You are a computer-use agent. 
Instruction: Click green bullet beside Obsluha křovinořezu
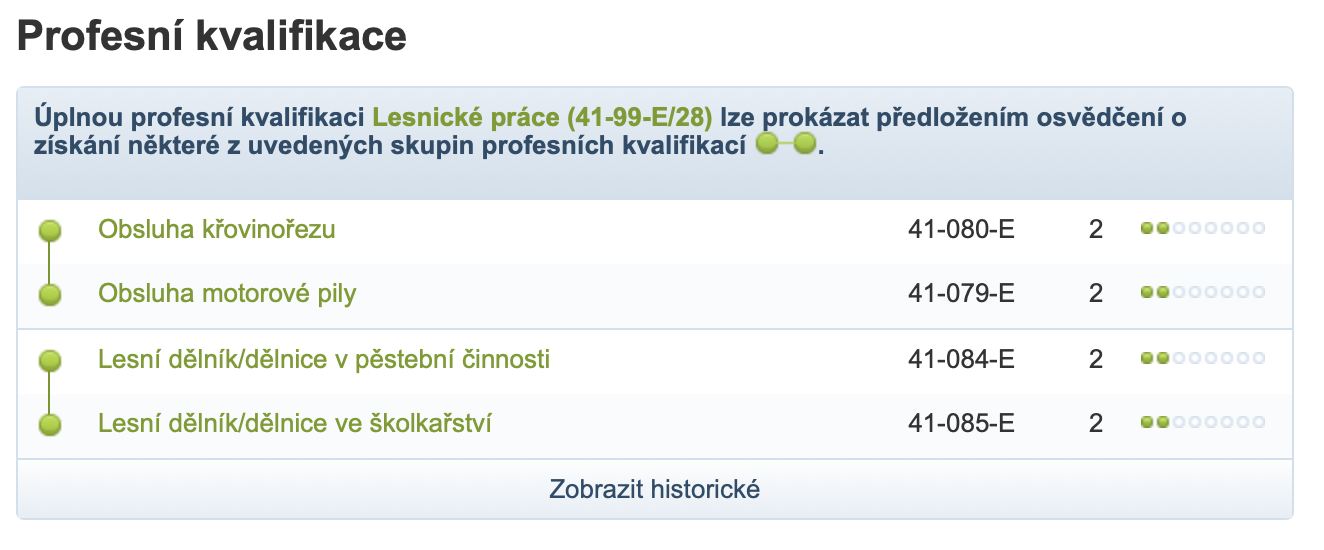coord(50,231)
